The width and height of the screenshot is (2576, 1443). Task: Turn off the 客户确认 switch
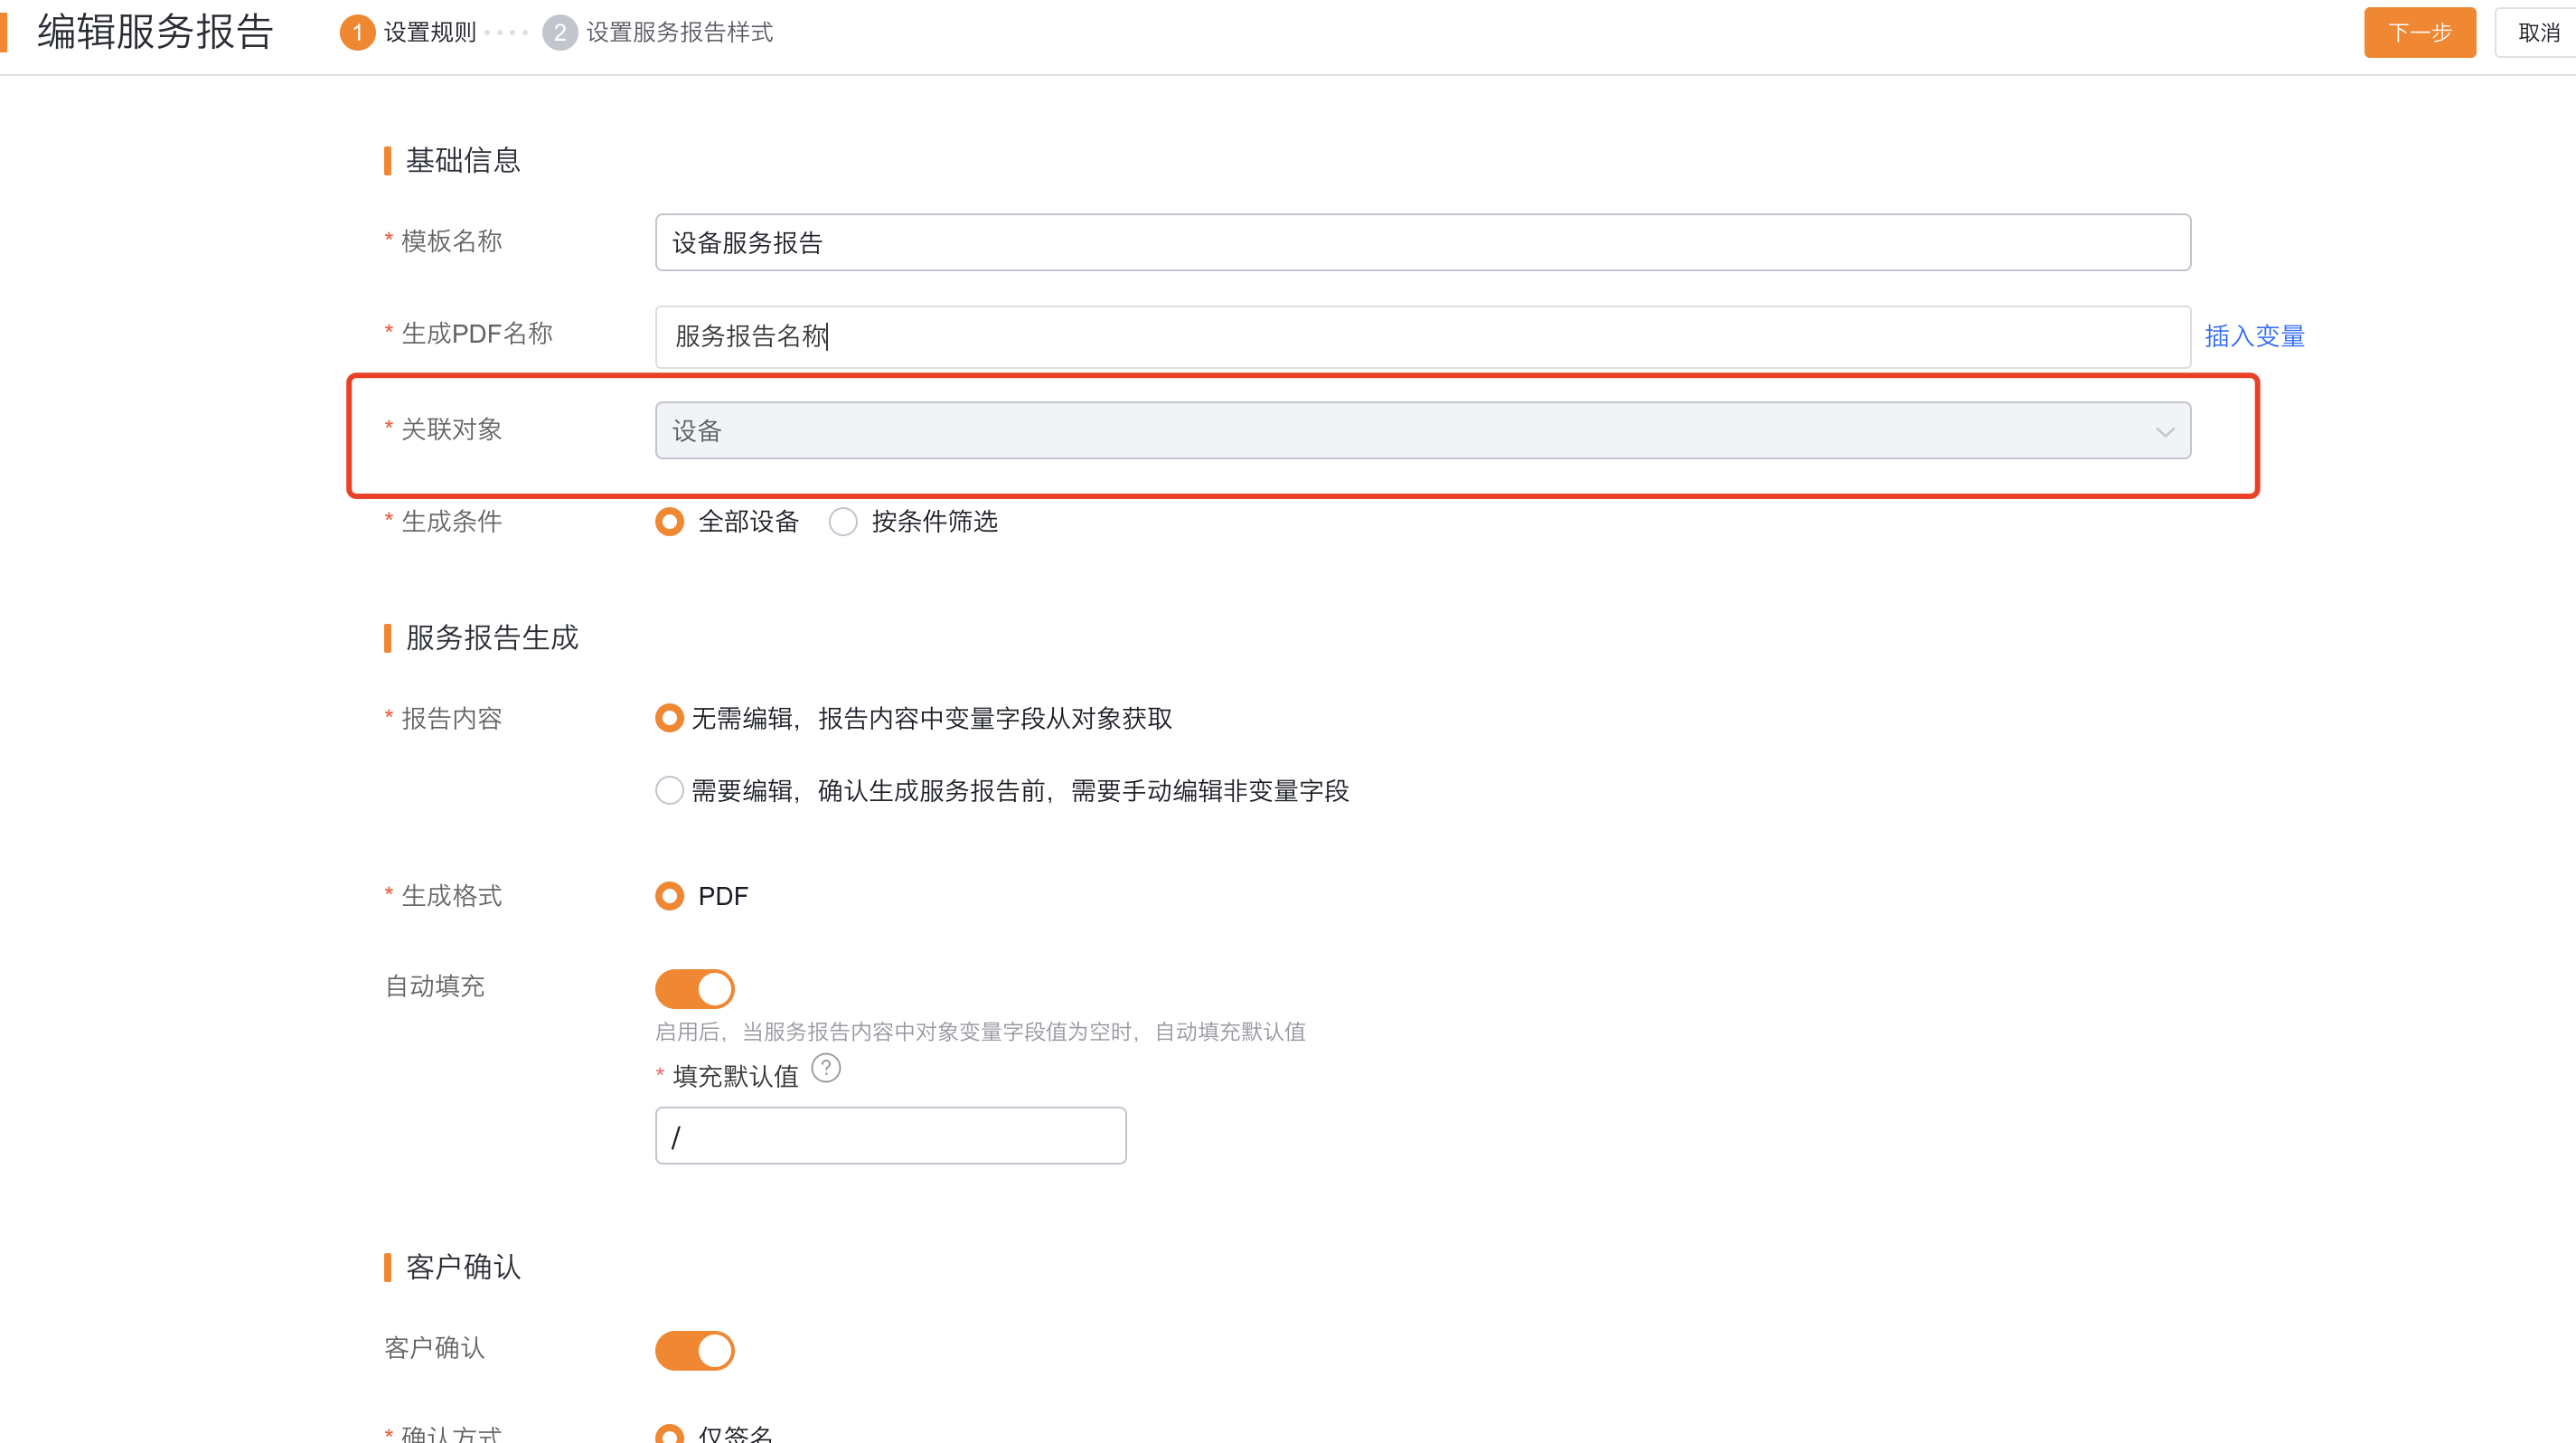click(694, 1349)
